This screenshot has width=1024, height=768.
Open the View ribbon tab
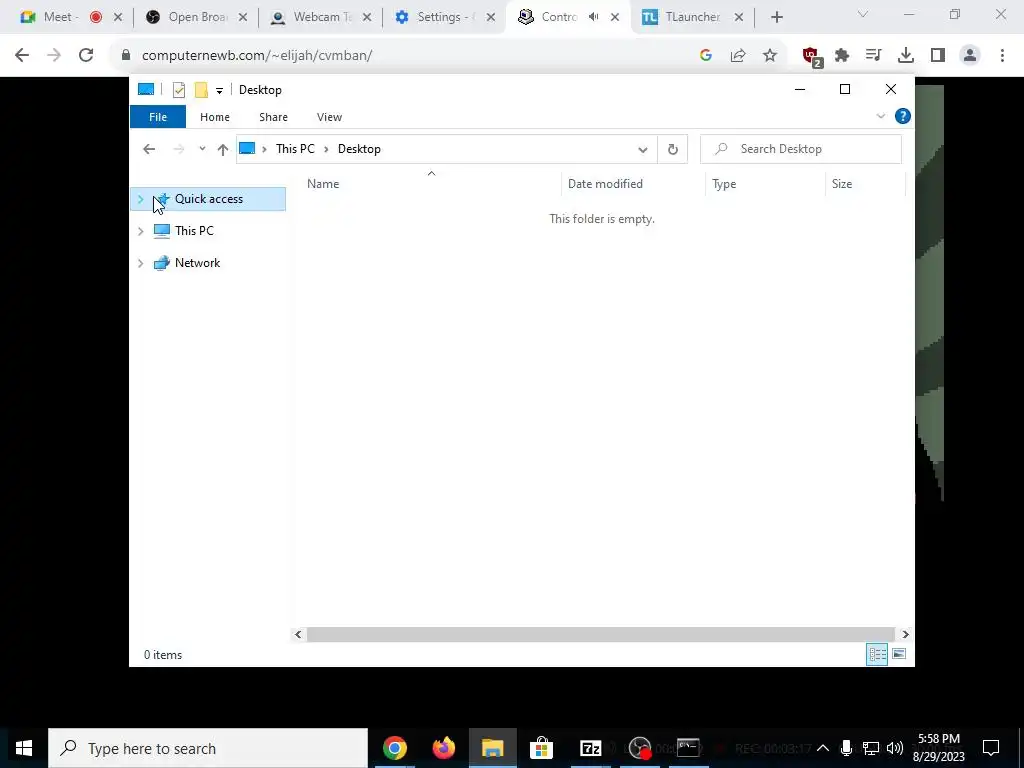pyautogui.click(x=329, y=117)
